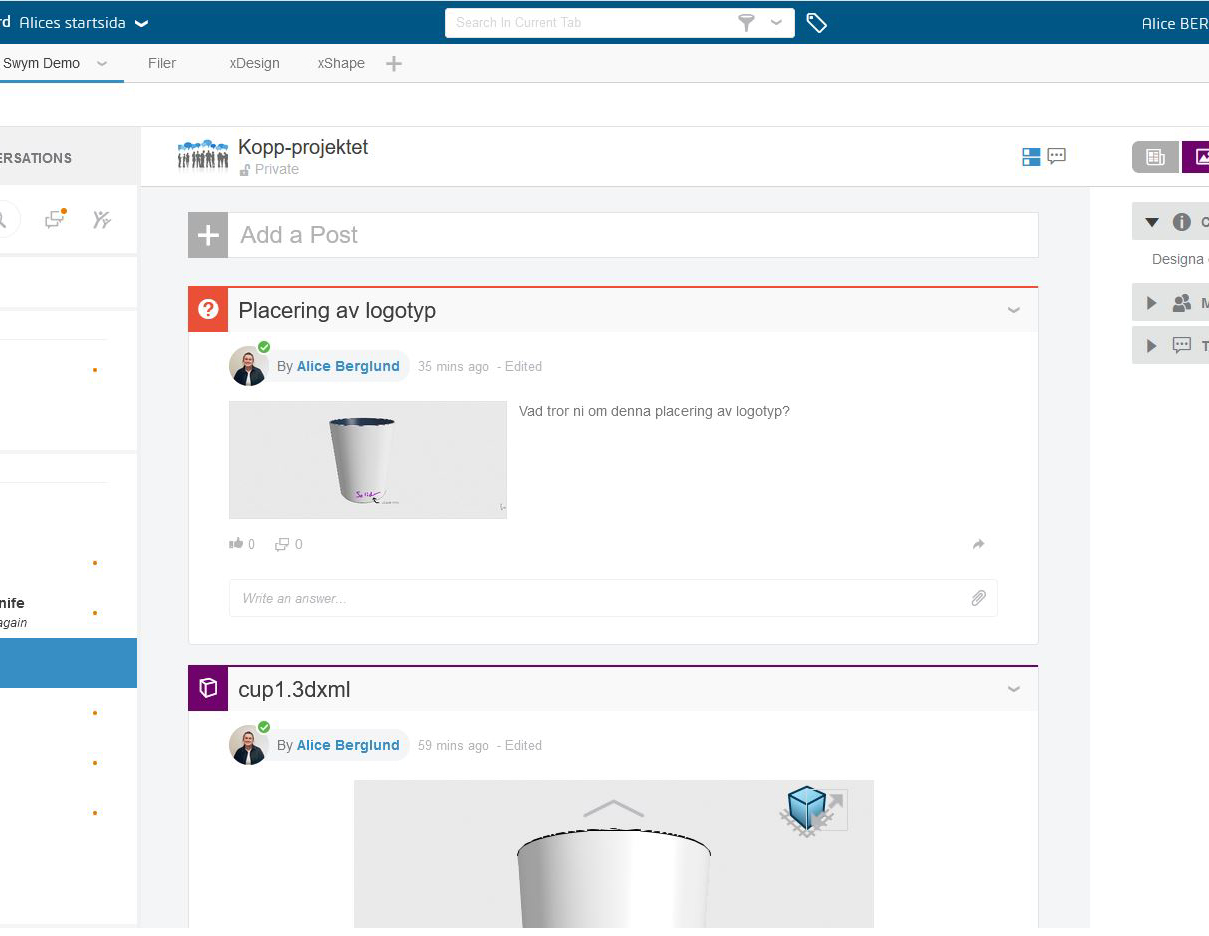The width and height of the screenshot is (1209, 936).
Task: Expand the members section triangle in right panel
Action: click(1152, 303)
